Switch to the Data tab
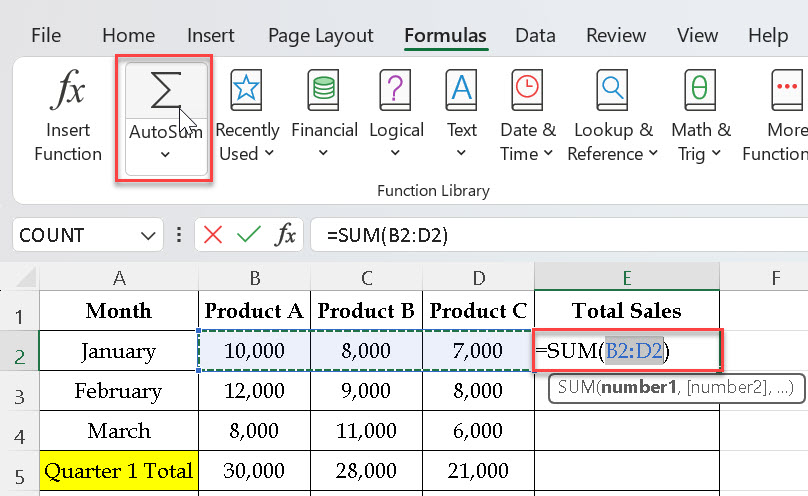 (535, 36)
